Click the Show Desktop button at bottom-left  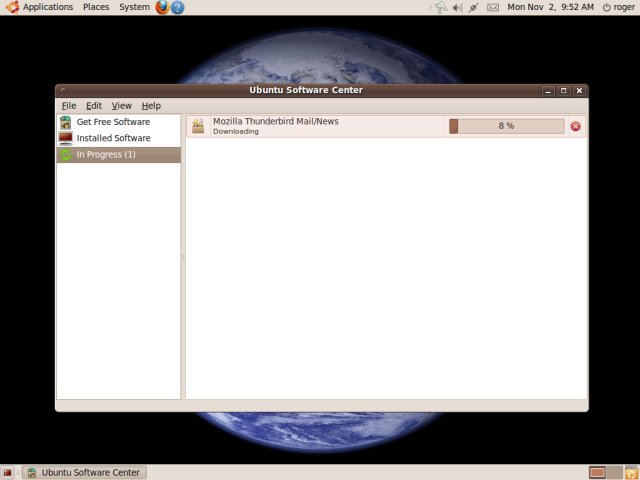click(7, 473)
